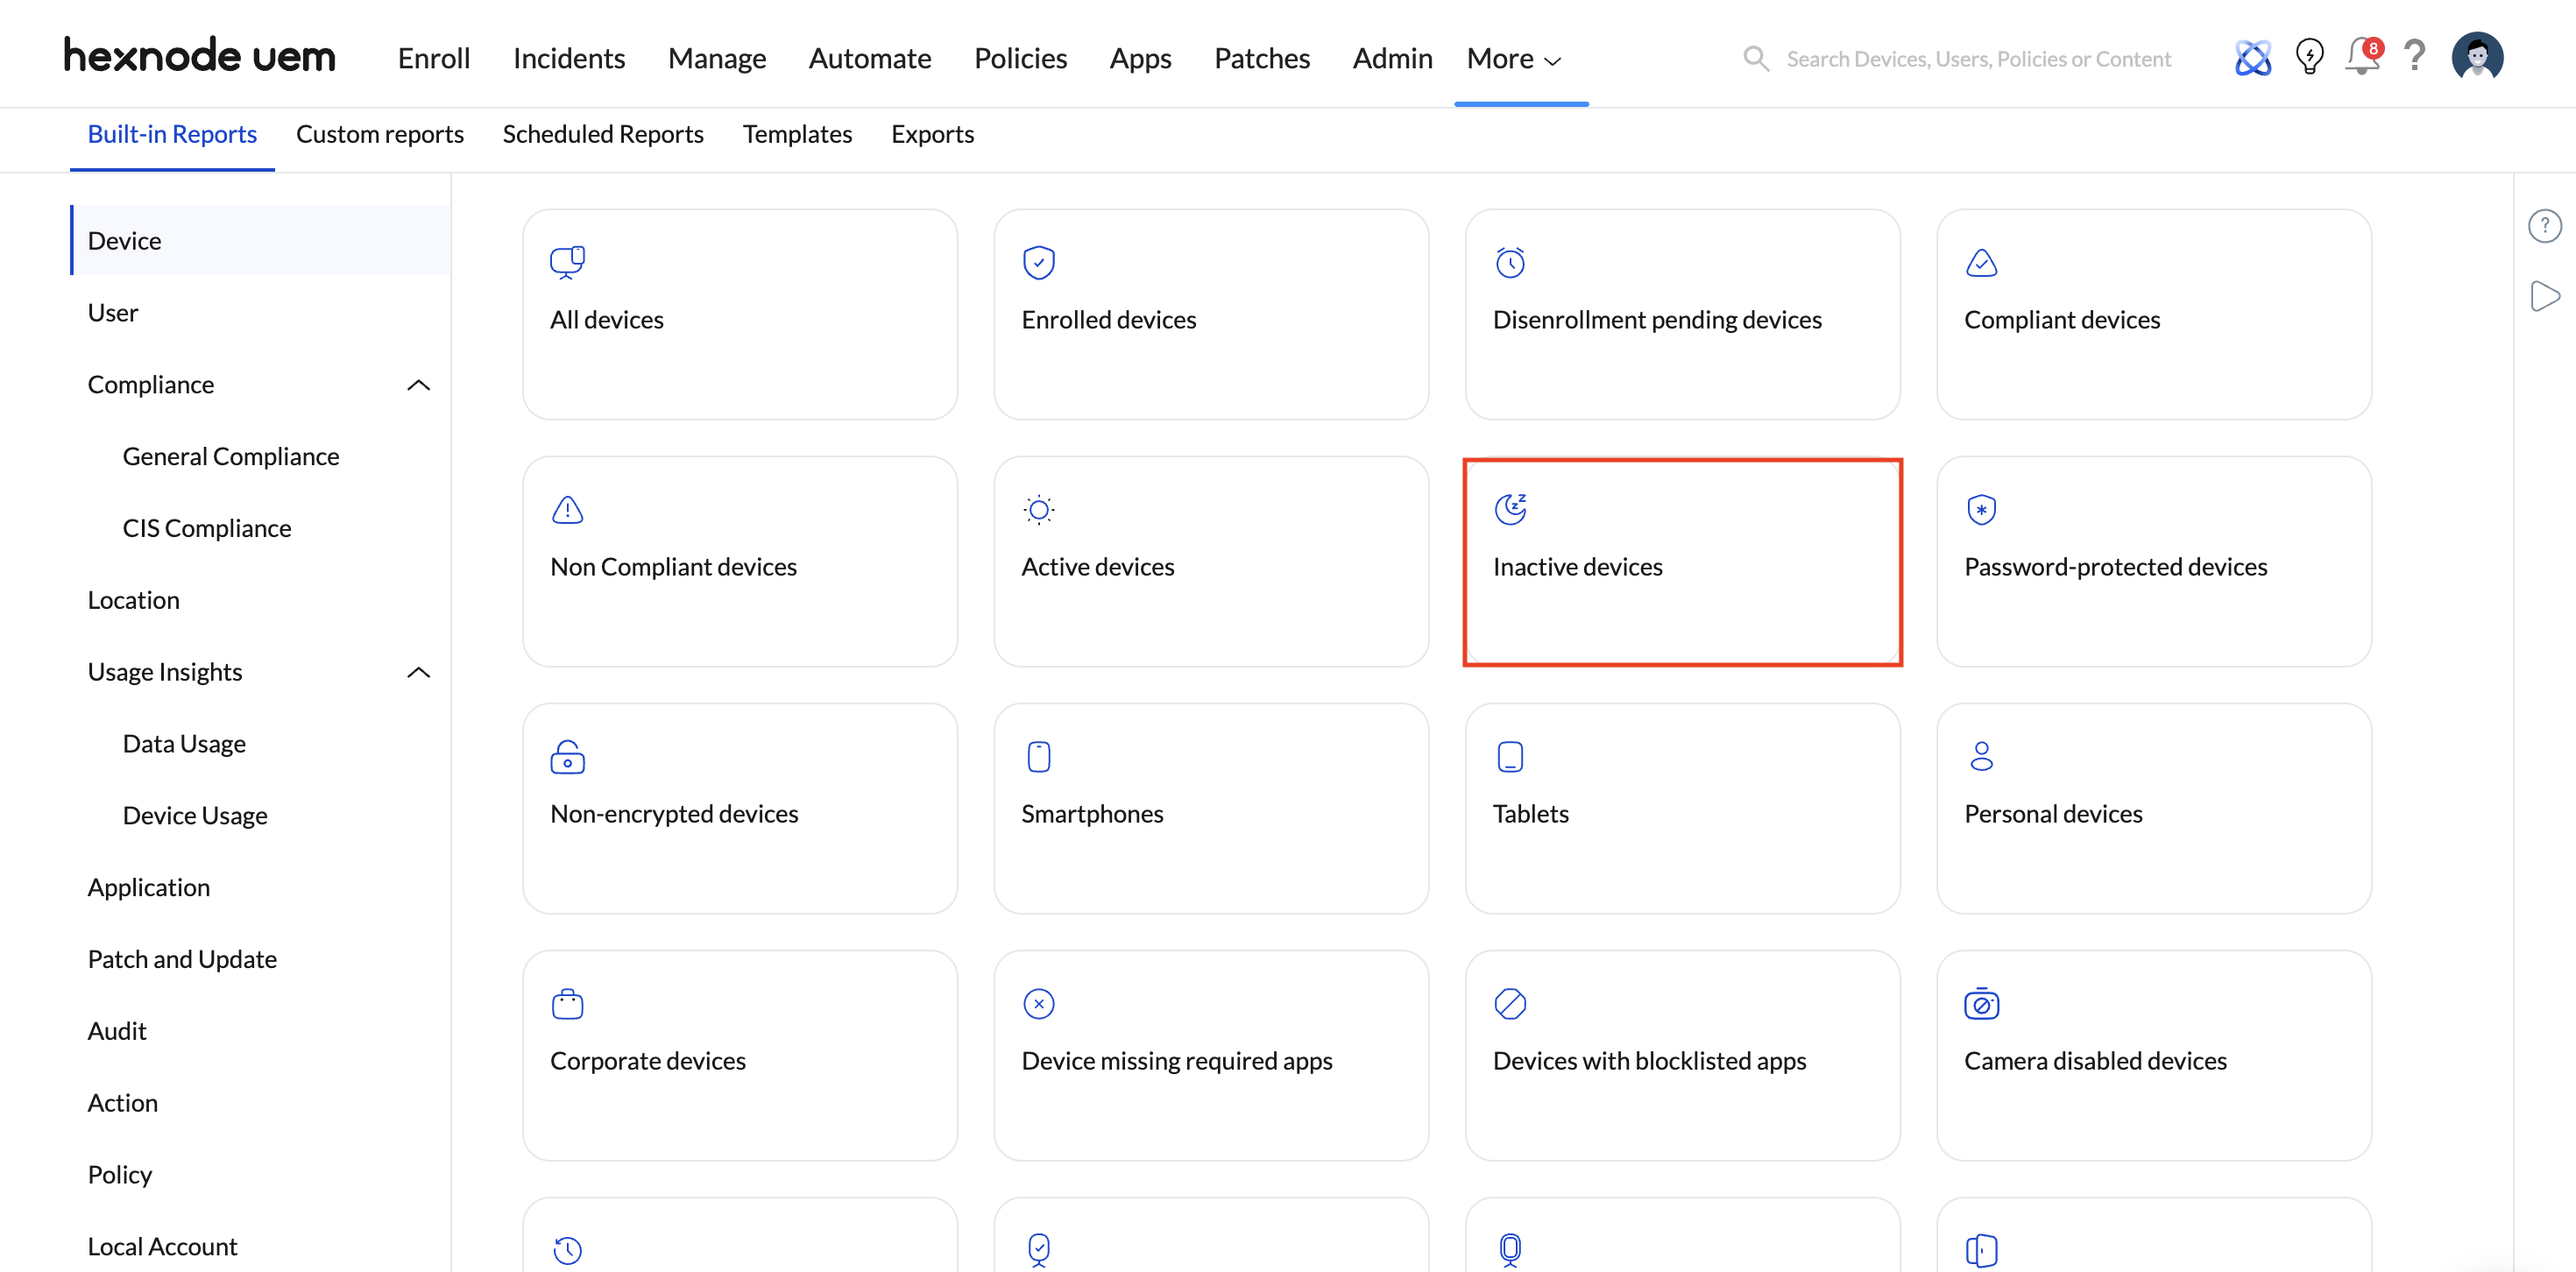
Task: Click the search magnifier icon
Action: pyautogui.click(x=1755, y=59)
